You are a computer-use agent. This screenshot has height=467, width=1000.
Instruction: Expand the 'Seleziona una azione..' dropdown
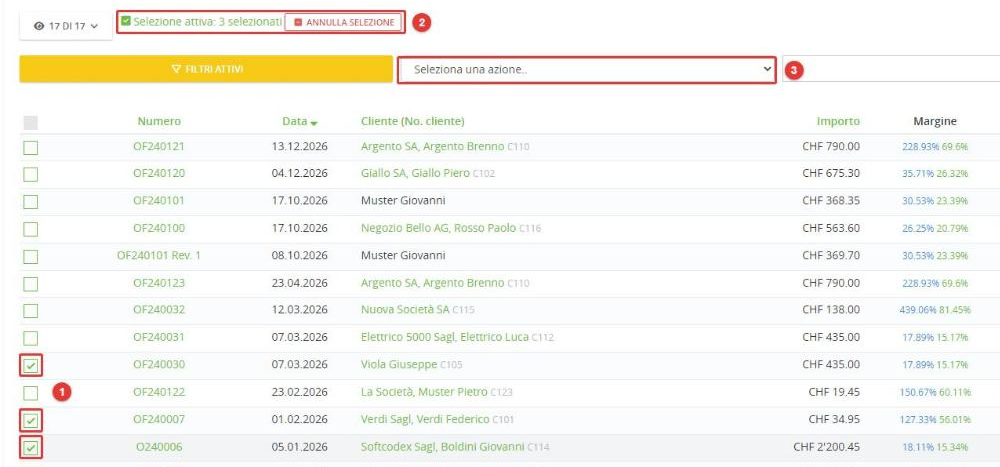[x=587, y=70]
